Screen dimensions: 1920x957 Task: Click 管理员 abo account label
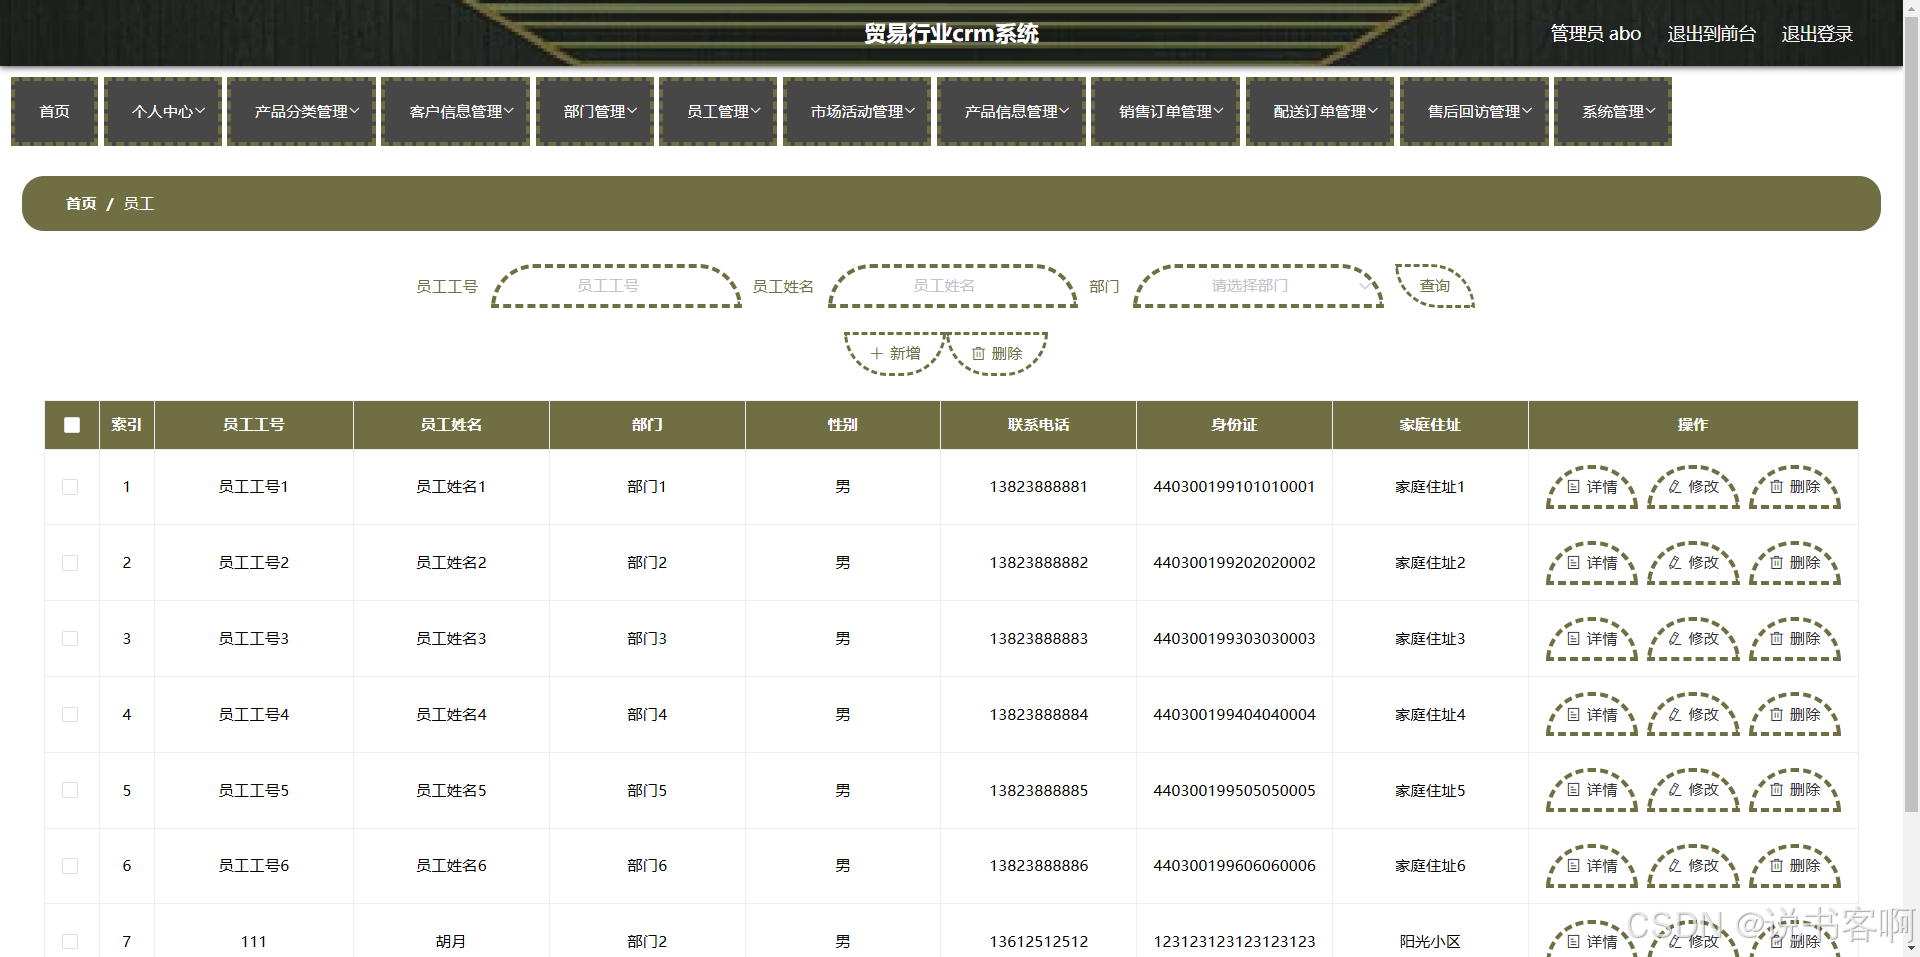[x=1595, y=34]
